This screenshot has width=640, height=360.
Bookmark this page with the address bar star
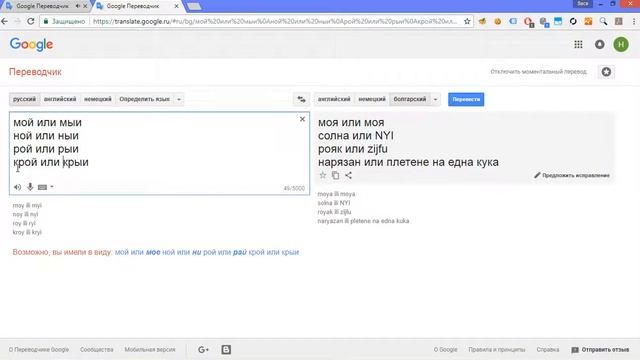tap(467, 21)
